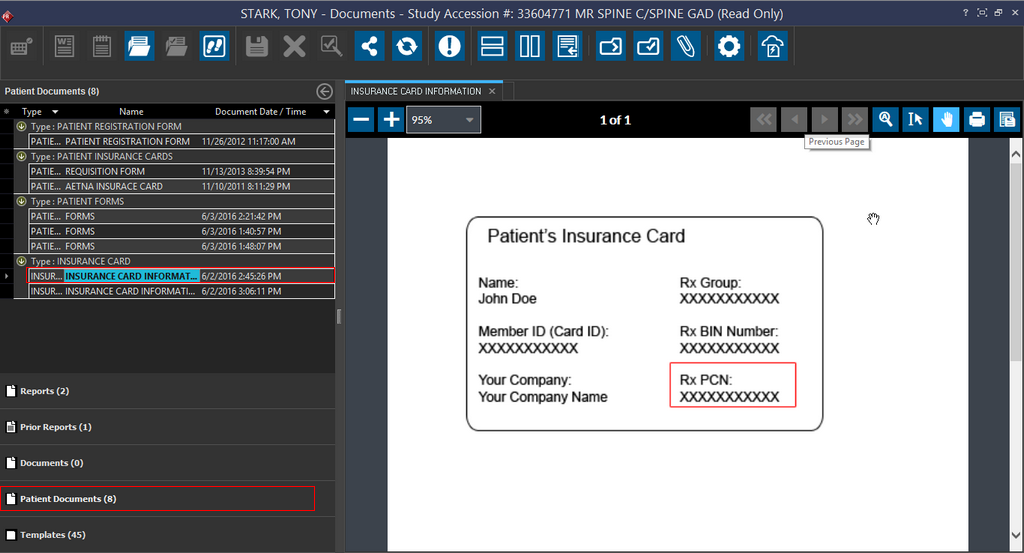Viewport: 1024px width, 553px height.
Task: Open the Templates (45) section
Action: [x=52, y=535]
